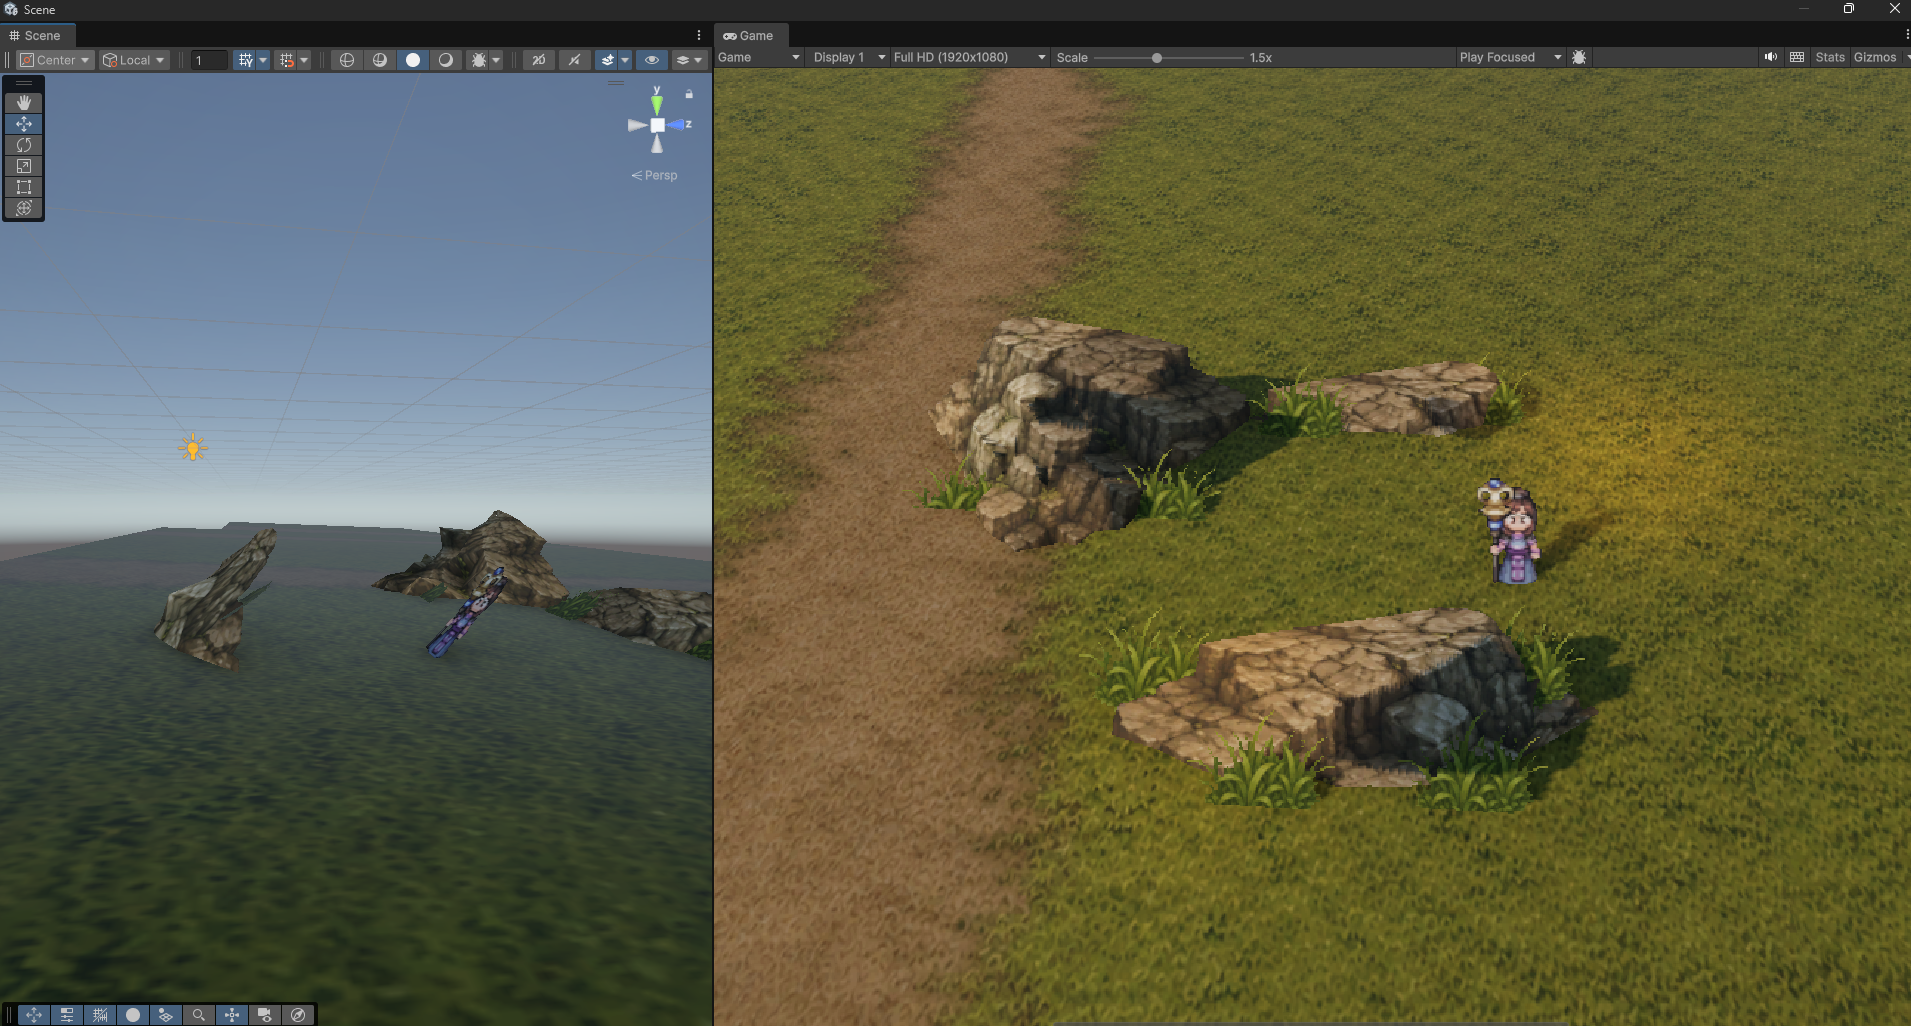Viewport: 1911px width, 1026px height.
Task: Switch to the Game tab
Action: point(749,35)
